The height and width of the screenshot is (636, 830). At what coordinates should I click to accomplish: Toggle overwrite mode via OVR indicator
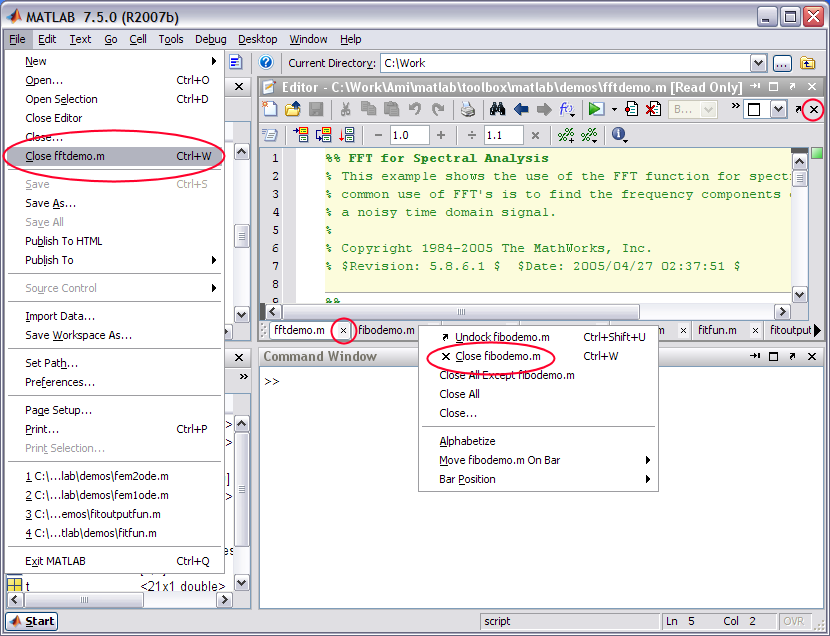click(794, 621)
